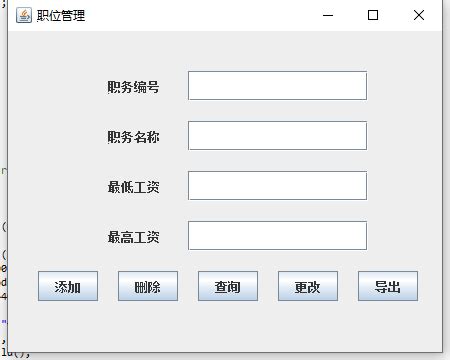
Task: Maximize the 职位管理 window
Action: [x=373, y=15]
